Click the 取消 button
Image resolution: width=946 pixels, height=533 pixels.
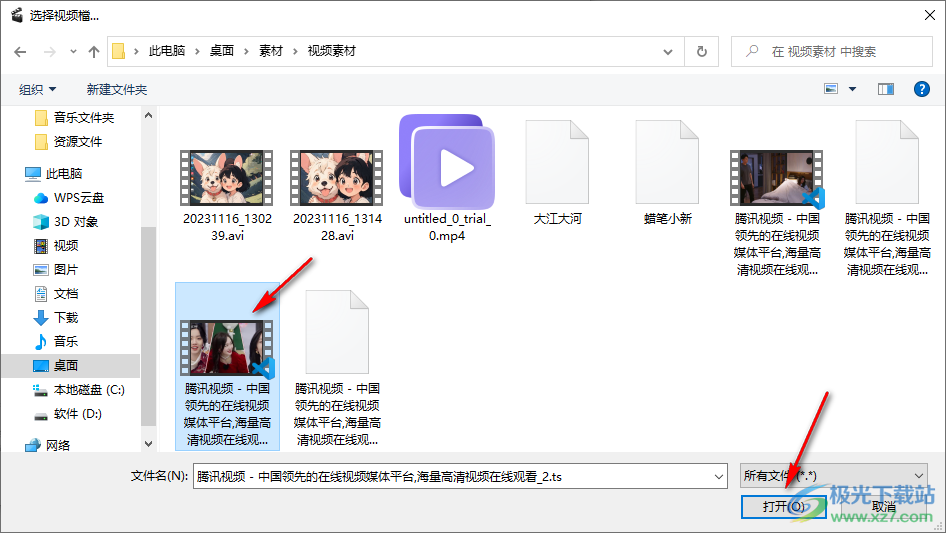click(x=883, y=507)
